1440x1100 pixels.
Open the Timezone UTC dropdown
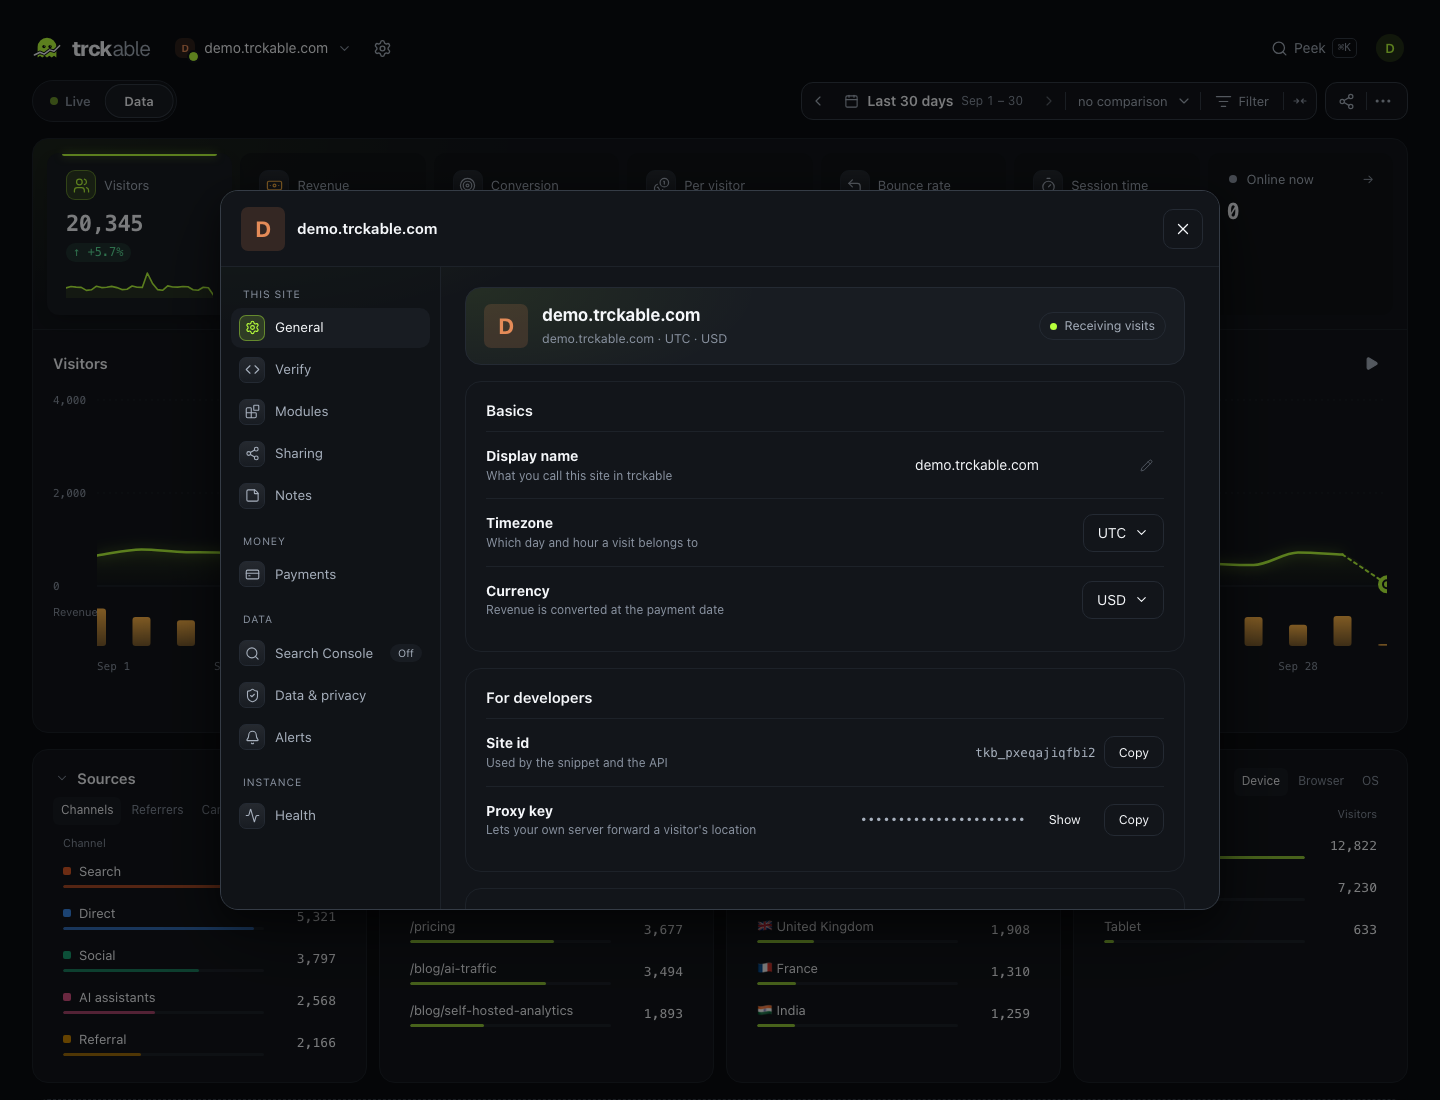tap(1123, 533)
